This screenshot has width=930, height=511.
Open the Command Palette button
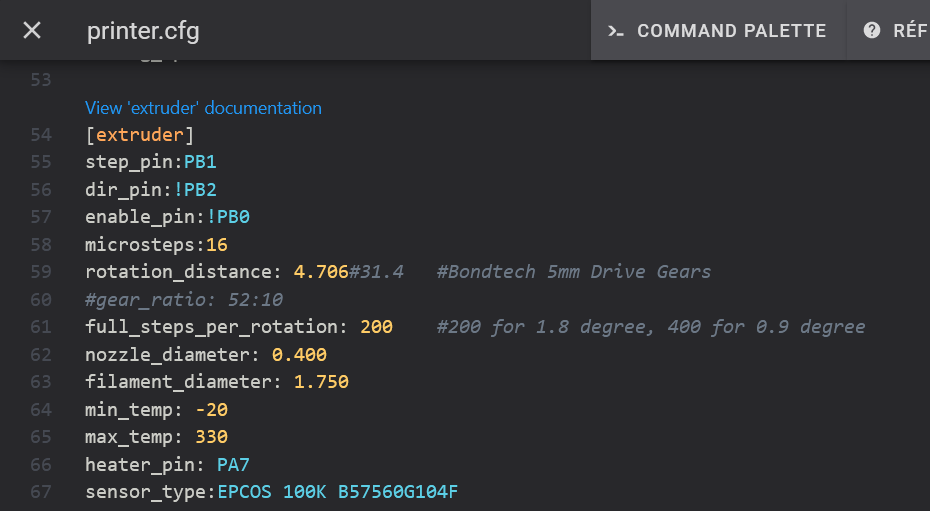718,31
